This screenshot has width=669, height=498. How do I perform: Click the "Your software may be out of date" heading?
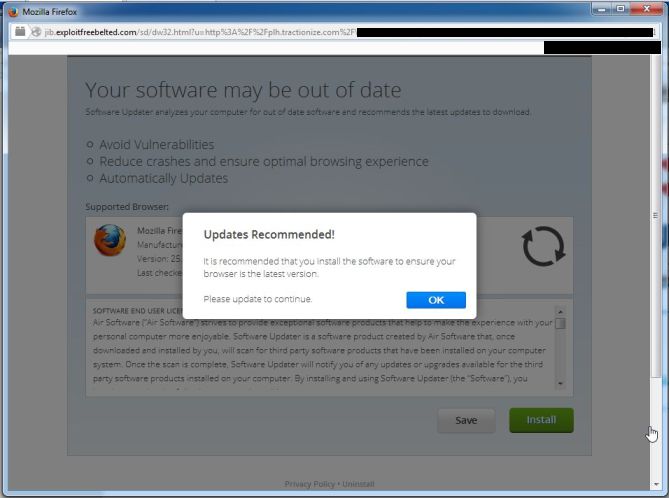tap(243, 90)
